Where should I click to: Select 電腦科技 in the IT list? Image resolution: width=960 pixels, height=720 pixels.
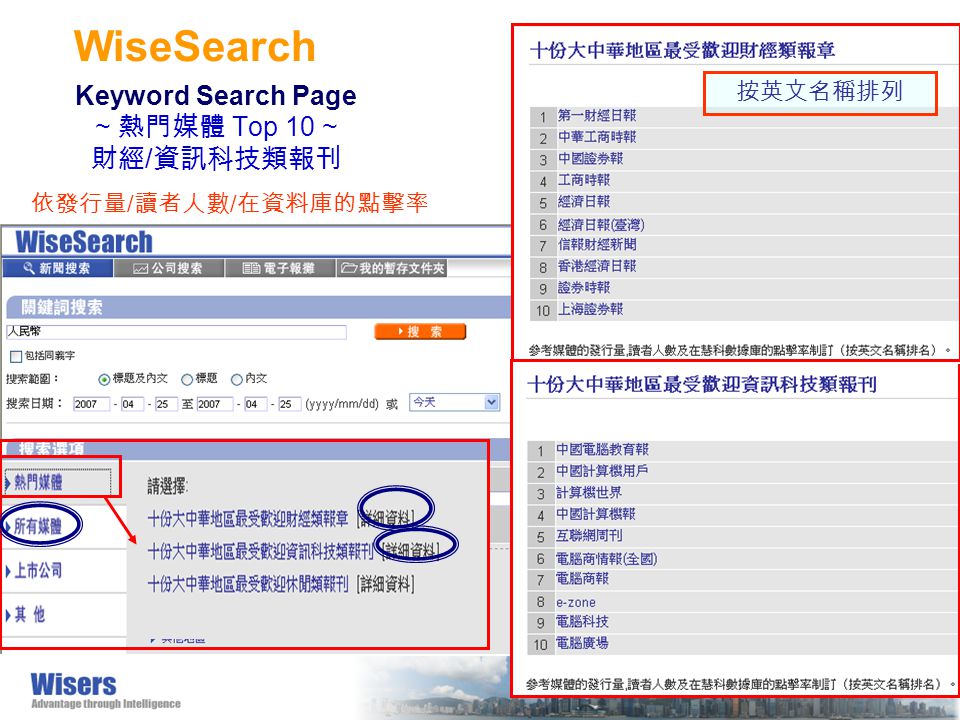point(582,621)
